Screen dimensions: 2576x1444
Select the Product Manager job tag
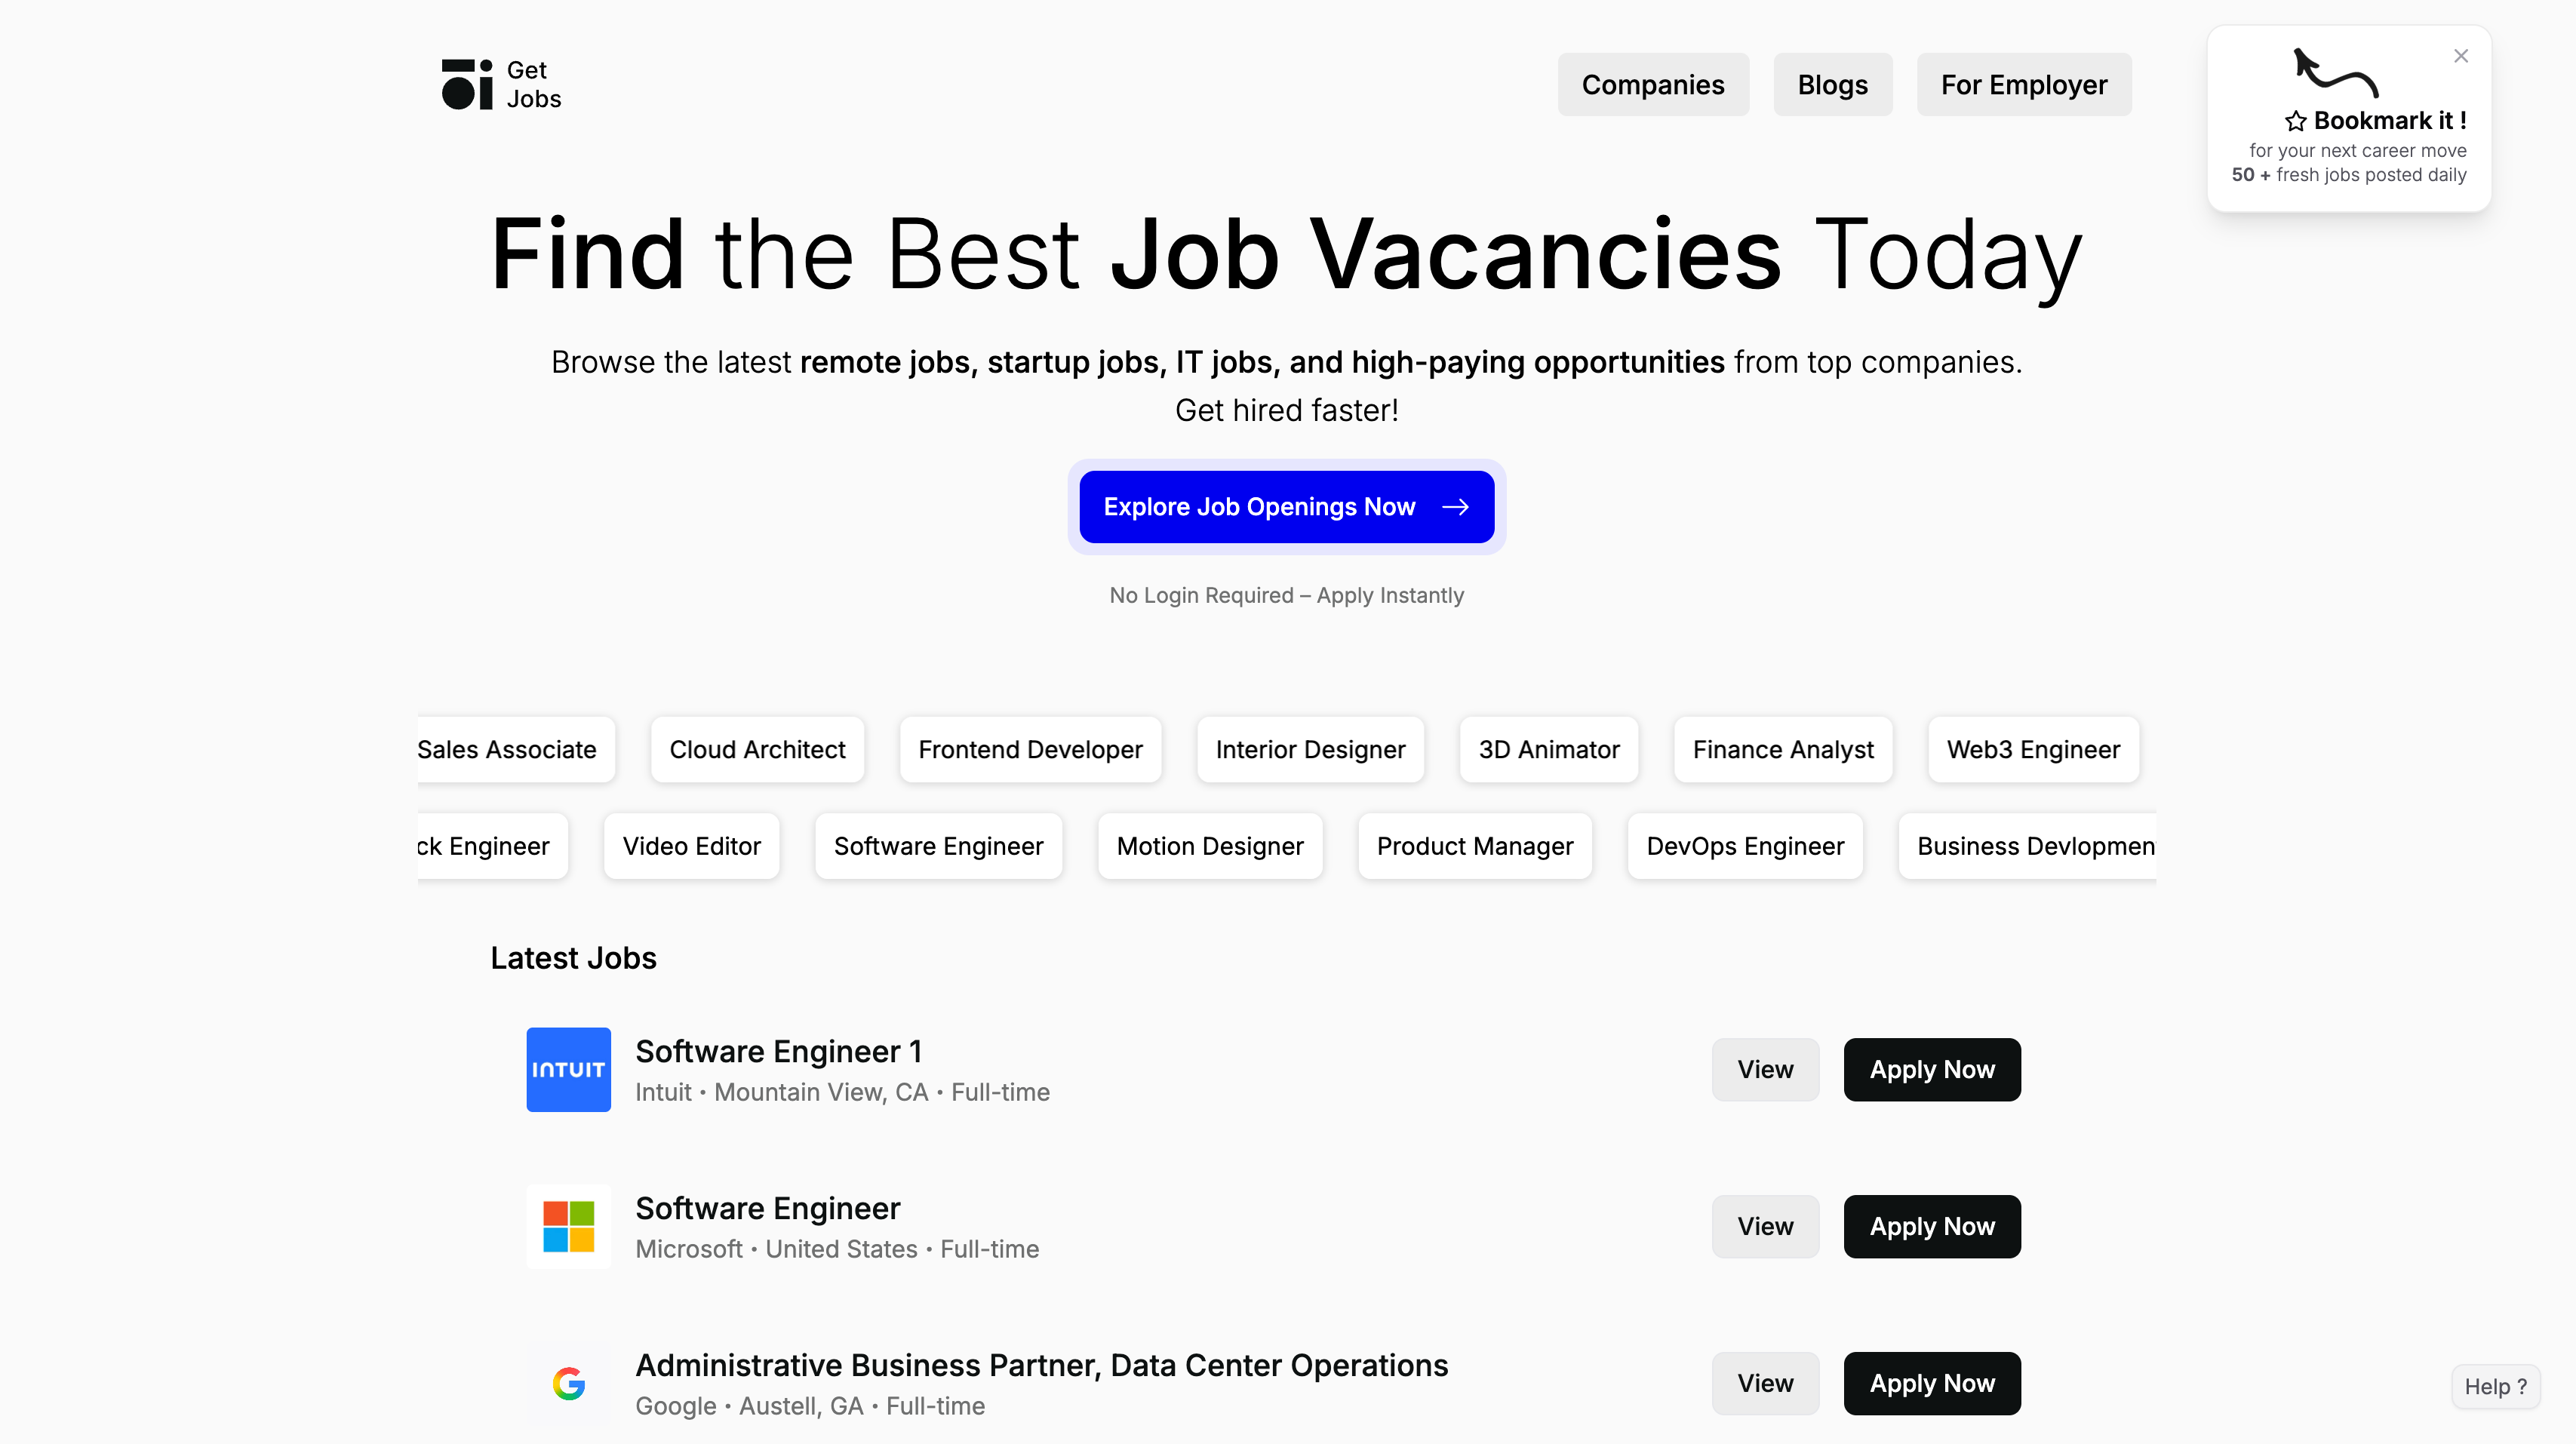pos(1475,846)
